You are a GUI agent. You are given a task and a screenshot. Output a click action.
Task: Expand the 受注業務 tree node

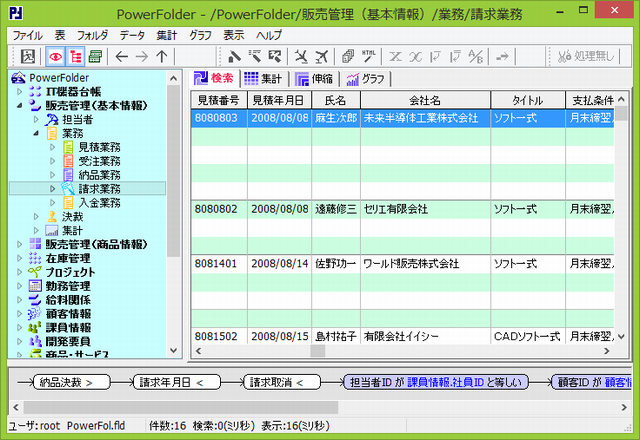click(x=52, y=161)
